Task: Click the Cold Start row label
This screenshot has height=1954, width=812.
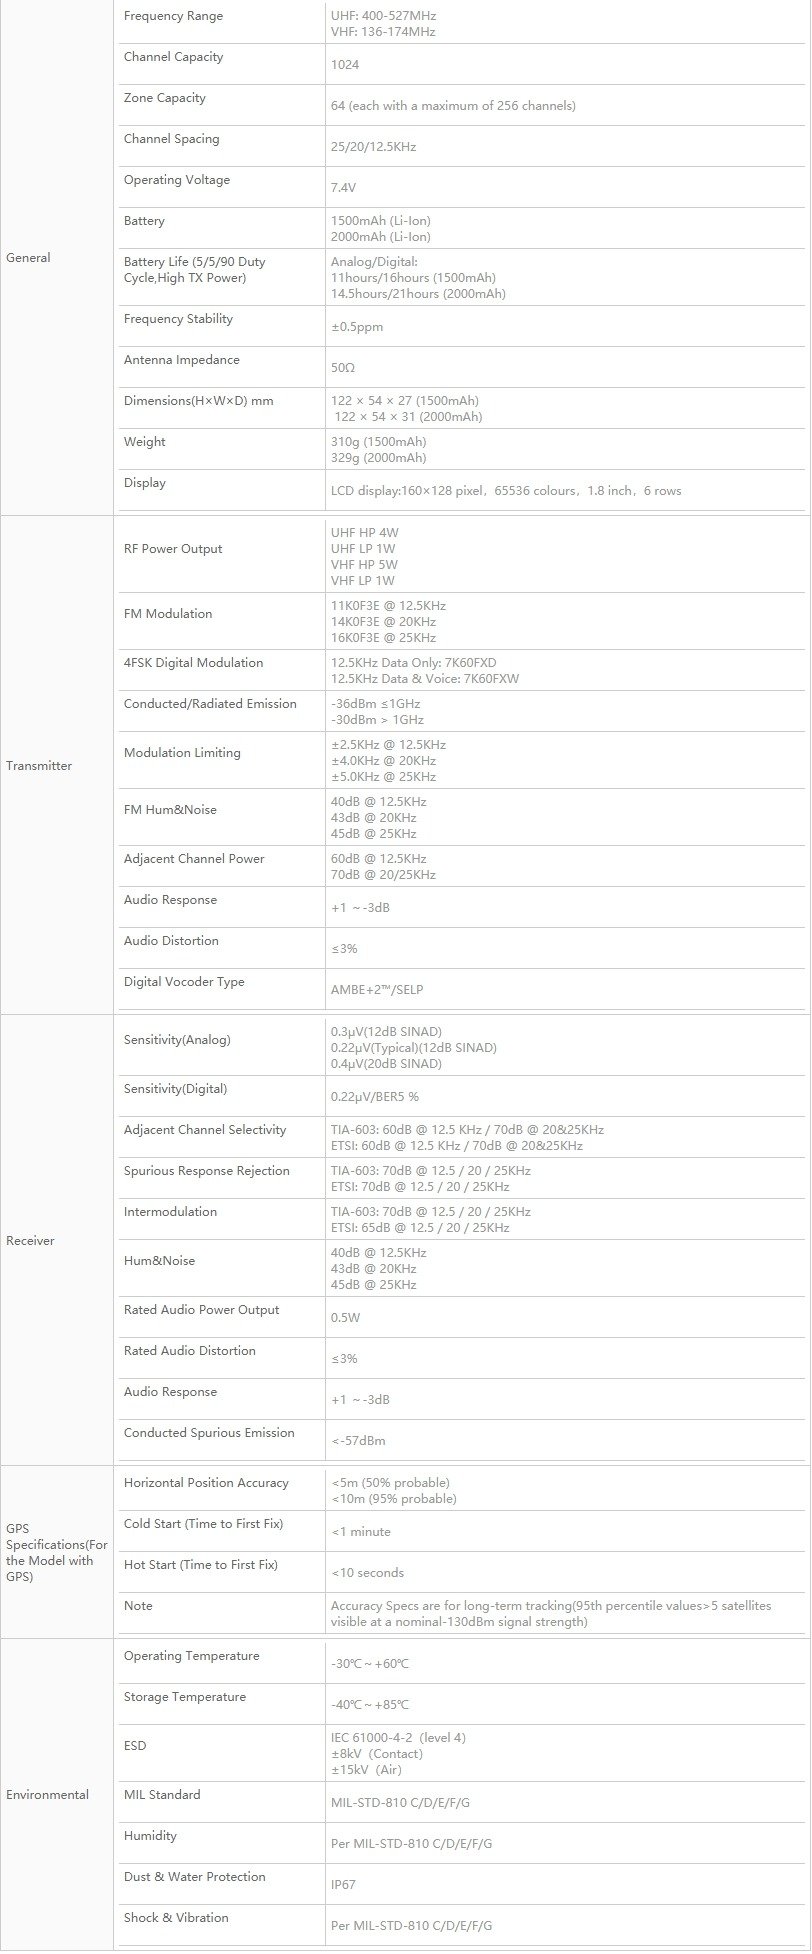Action: pyautogui.click(x=203, y=1524)
